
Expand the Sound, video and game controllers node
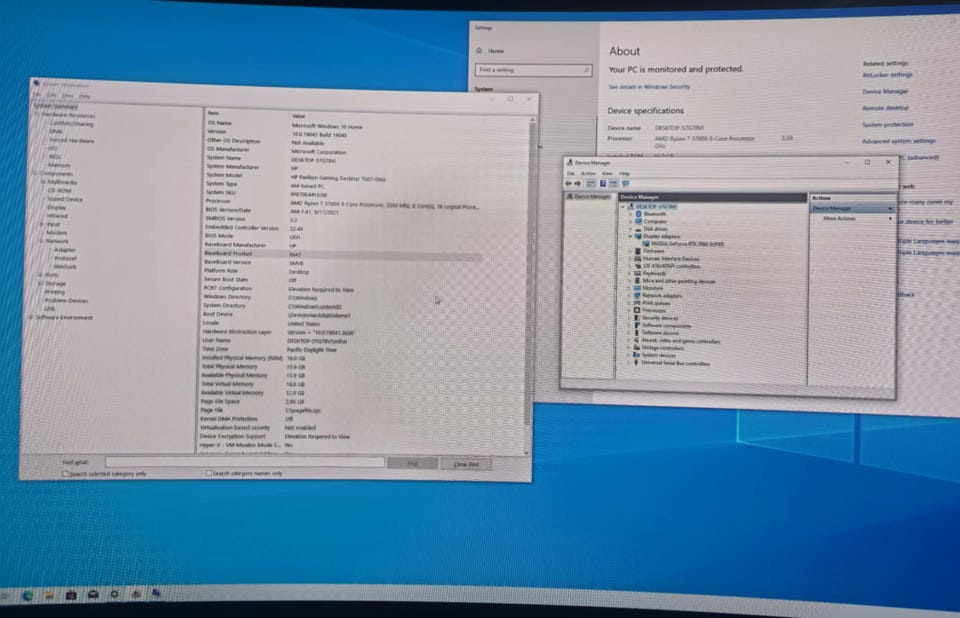629,341
